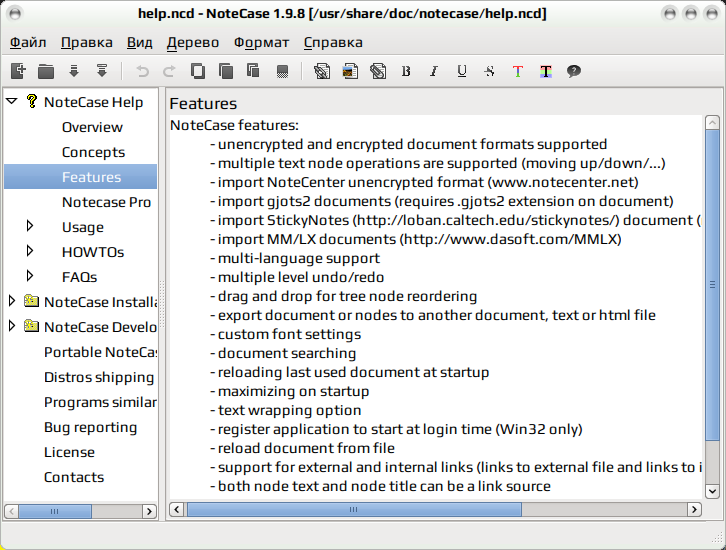Select the Contacts node
The image size is (726, 550).
[74, 477]
